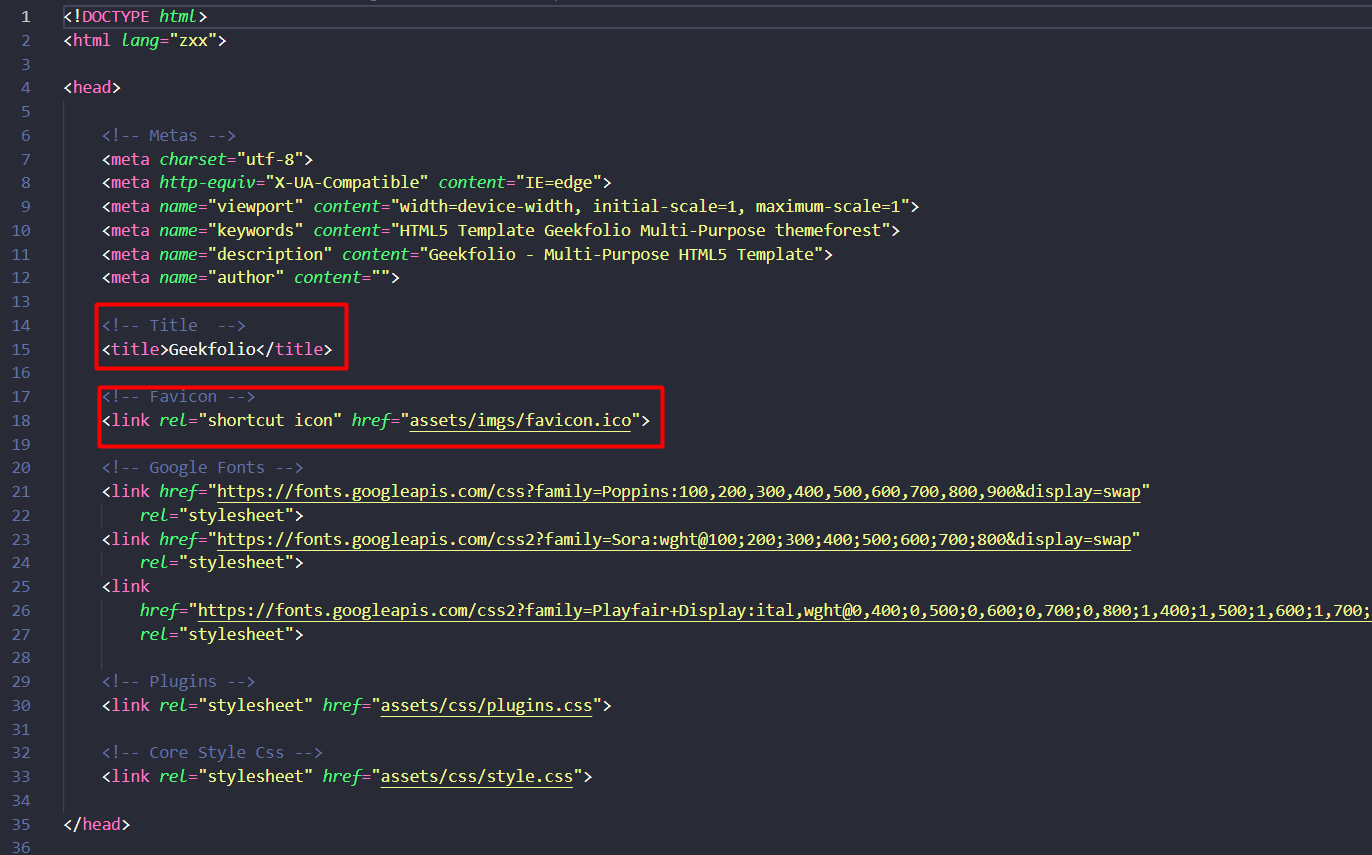Select line number 1 in gutter
This screenshot has width=1372, height=855.
[24, 17]
